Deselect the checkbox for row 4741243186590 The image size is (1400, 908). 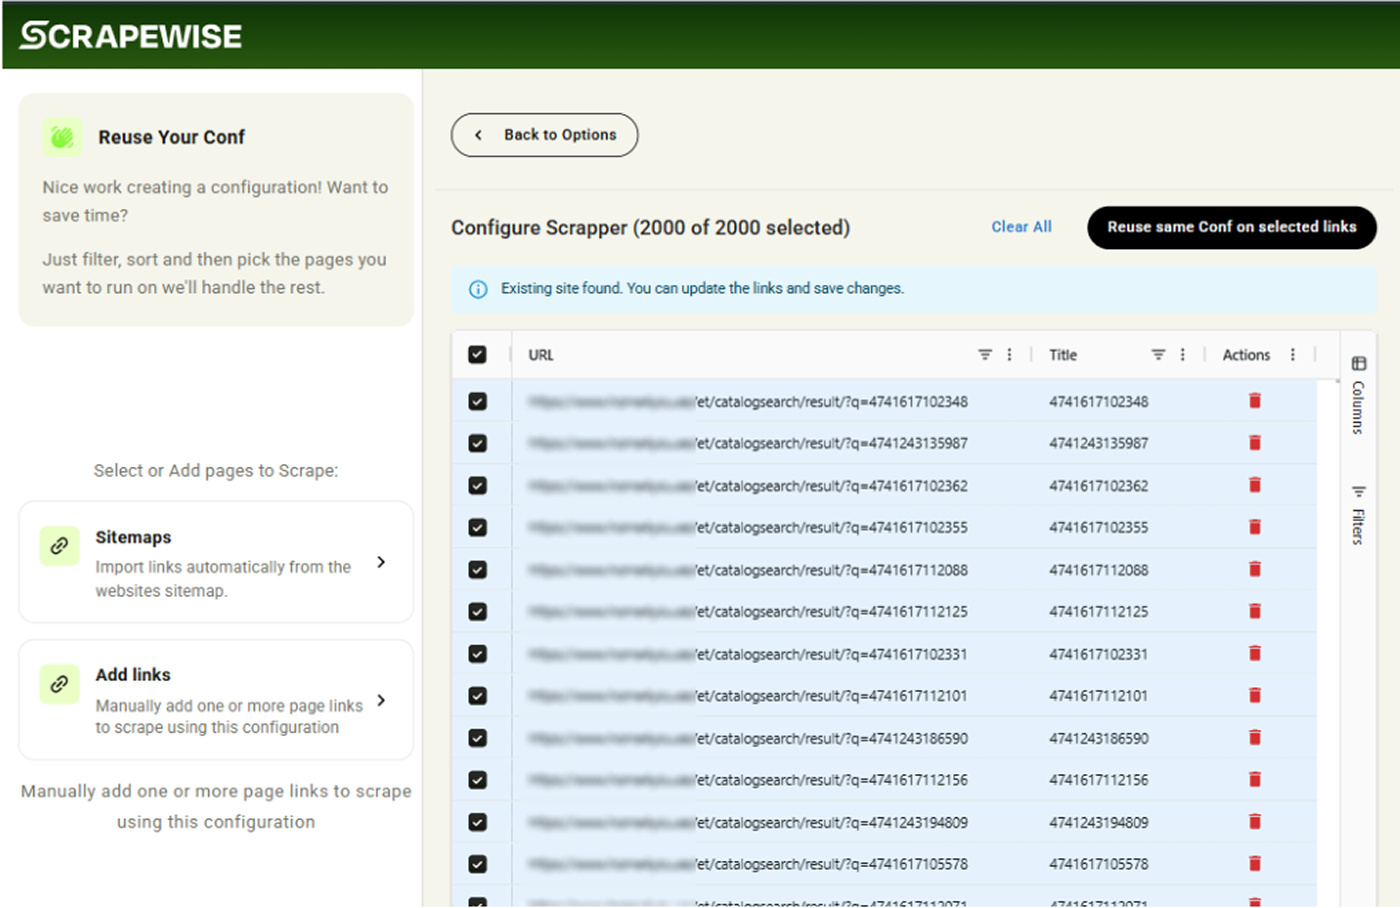click(x=478, y=738)
